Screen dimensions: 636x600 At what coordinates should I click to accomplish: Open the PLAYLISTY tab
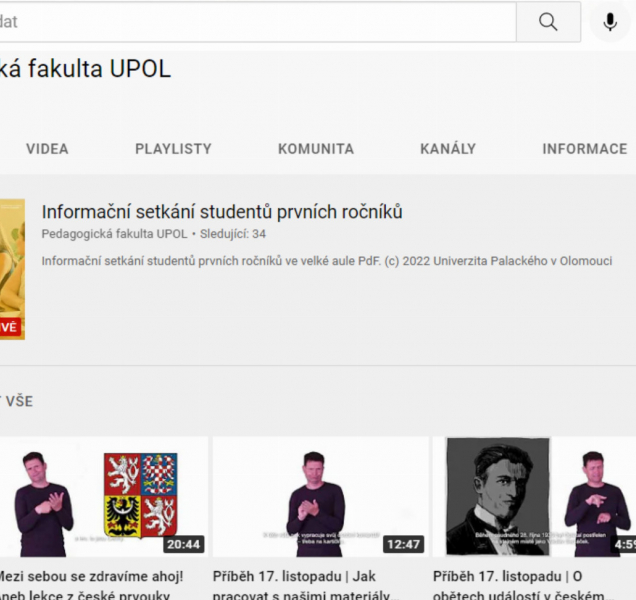[173, 149]
